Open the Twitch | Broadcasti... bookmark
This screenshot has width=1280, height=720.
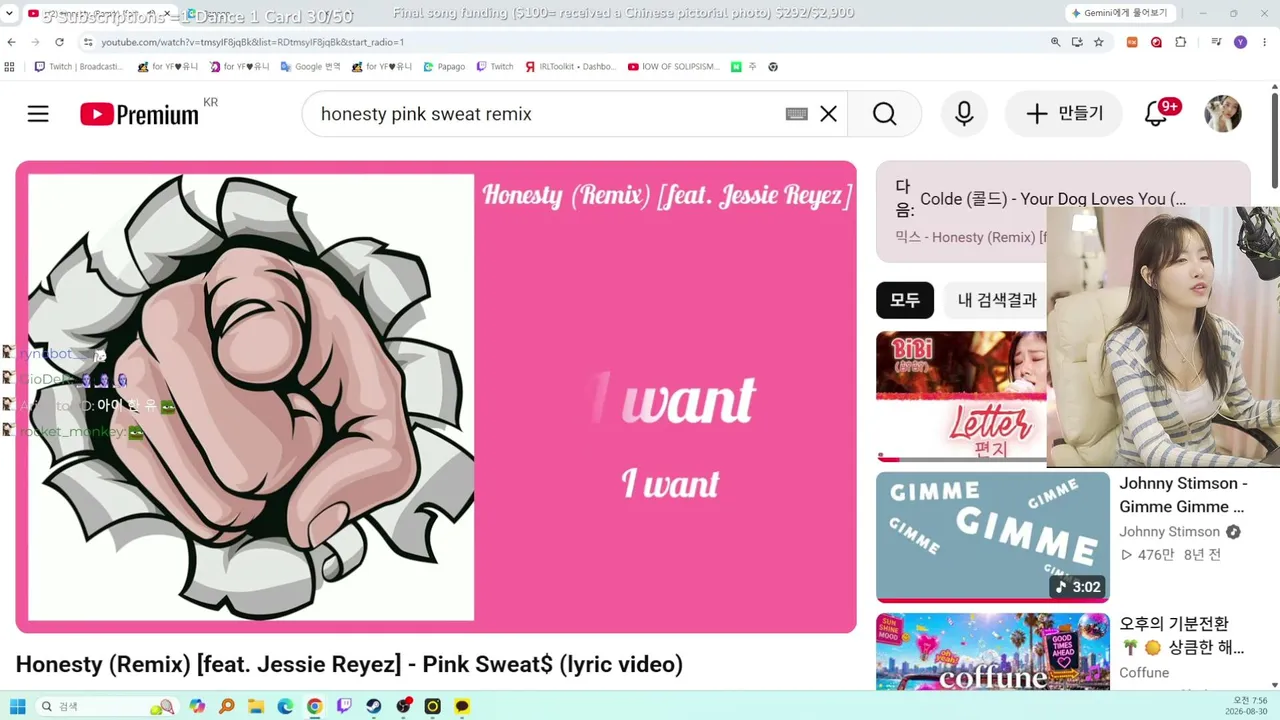[x=79, y=67]
